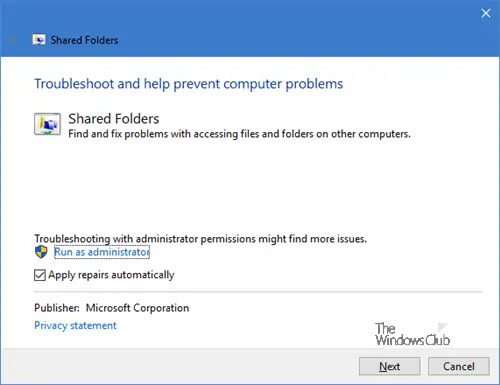Viewport: 500px width, 385px height.
Task: Go back using the faded back arrow
Action: (x=13, y=40)
